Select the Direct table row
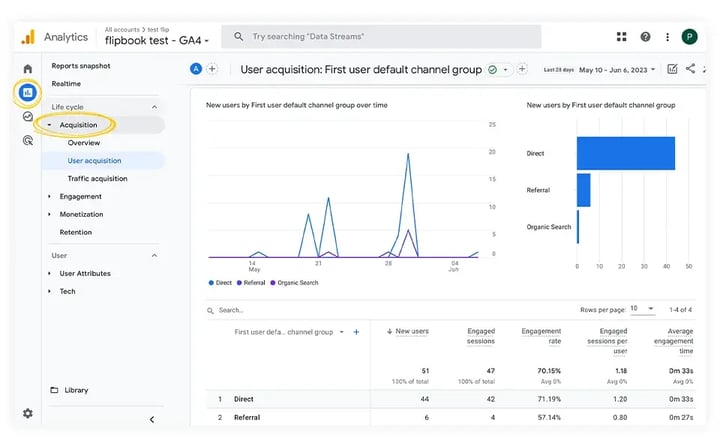720x447 pixels. pyautogui.click(x=450, y=399)
